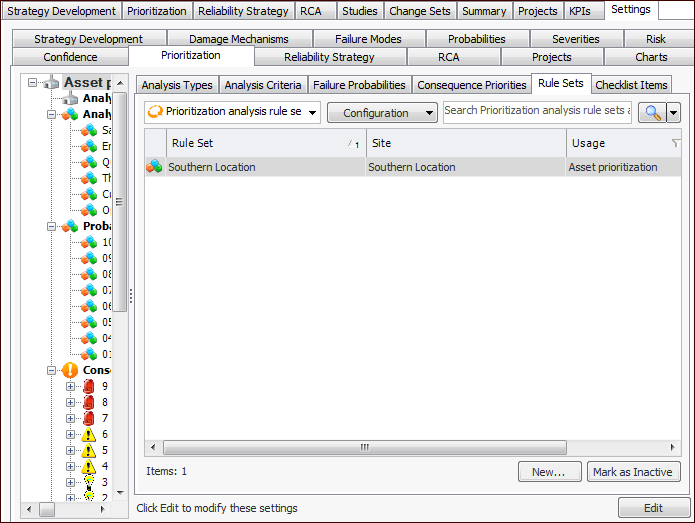The image size is (695, 523).
Task: Select the Asset prioritization usage cell
Action: coord(624,167)
